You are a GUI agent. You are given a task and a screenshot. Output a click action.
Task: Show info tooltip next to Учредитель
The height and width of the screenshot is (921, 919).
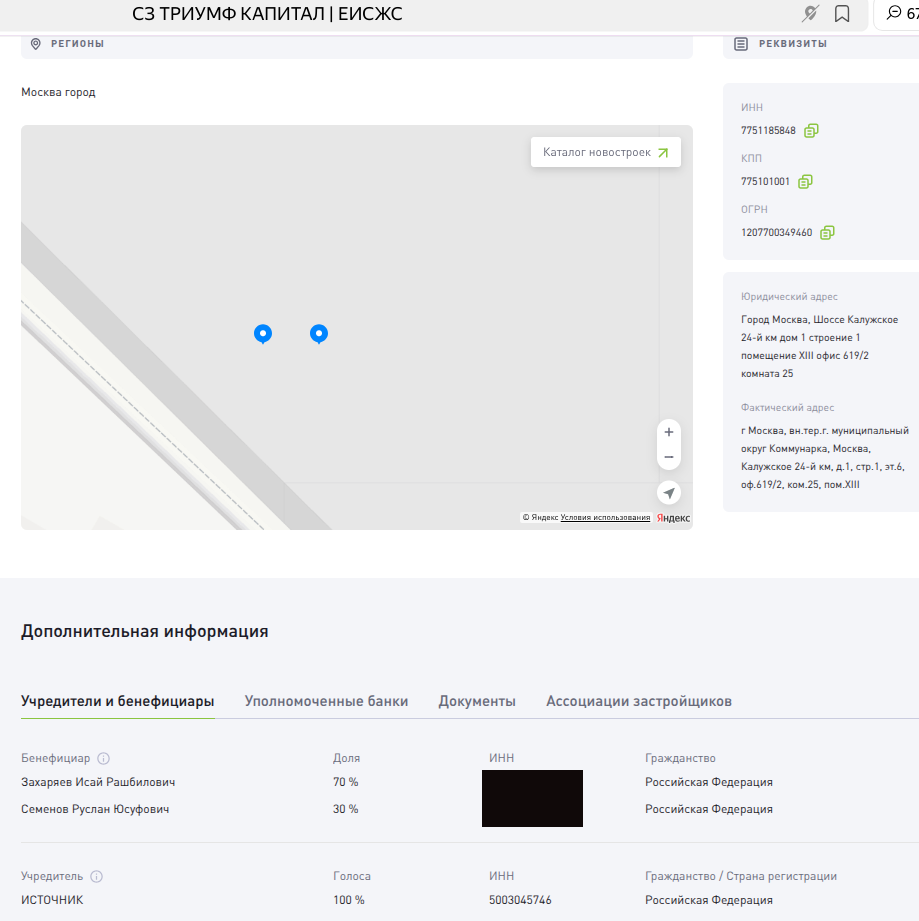[x=97, y=877]
